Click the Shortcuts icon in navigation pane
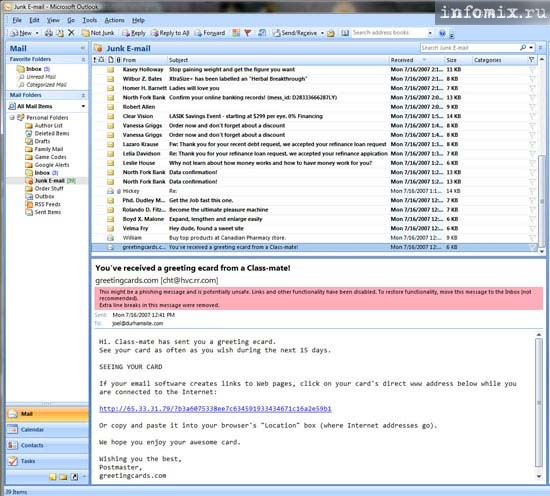550x496 pixels. tap(74, 477)
